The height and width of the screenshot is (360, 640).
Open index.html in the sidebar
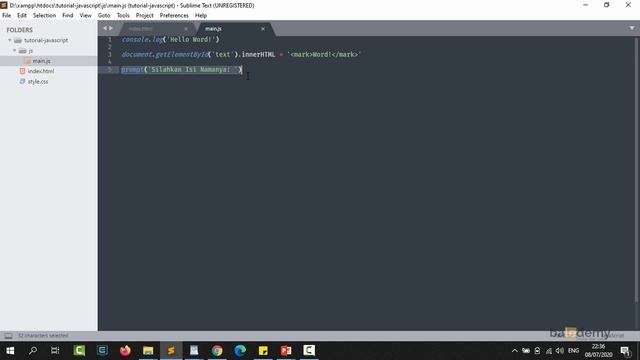pos(41,71)
